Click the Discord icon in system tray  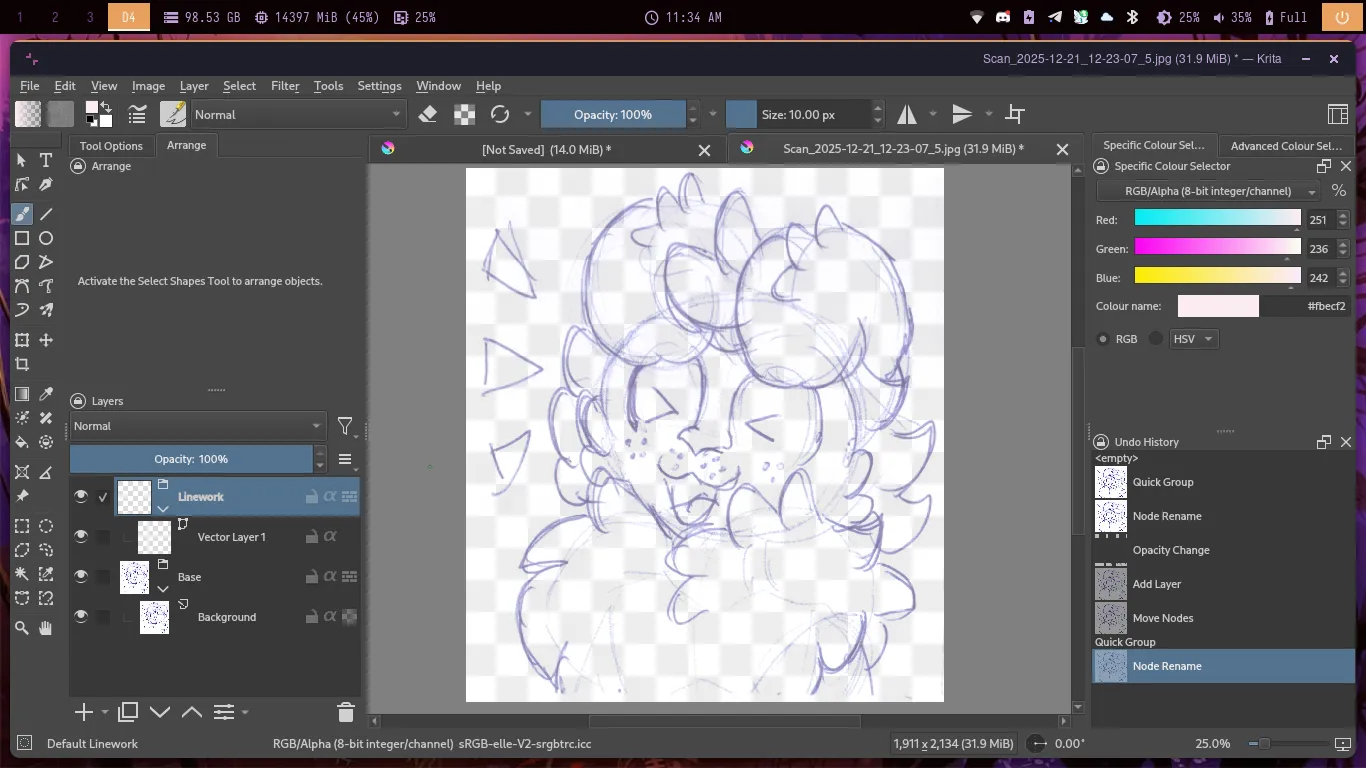[1003, 17]
